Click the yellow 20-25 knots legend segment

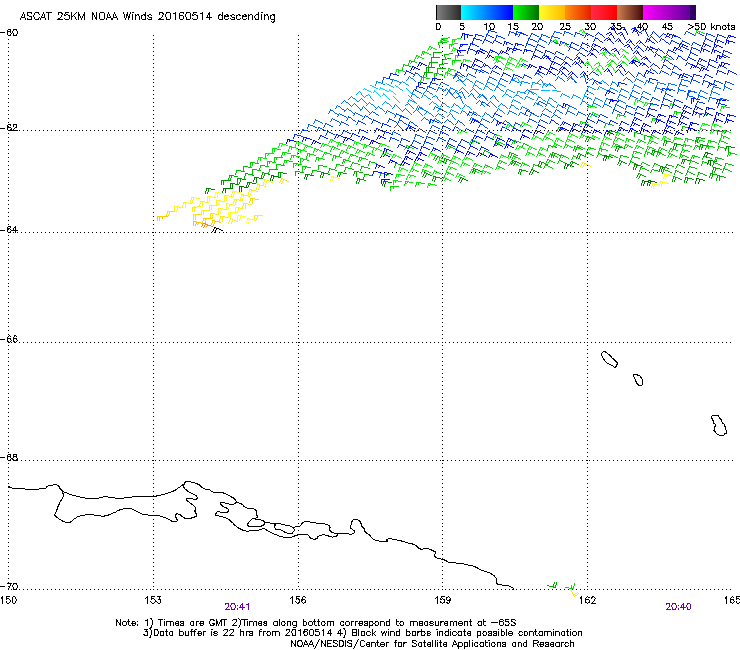(x=552, y=12)
